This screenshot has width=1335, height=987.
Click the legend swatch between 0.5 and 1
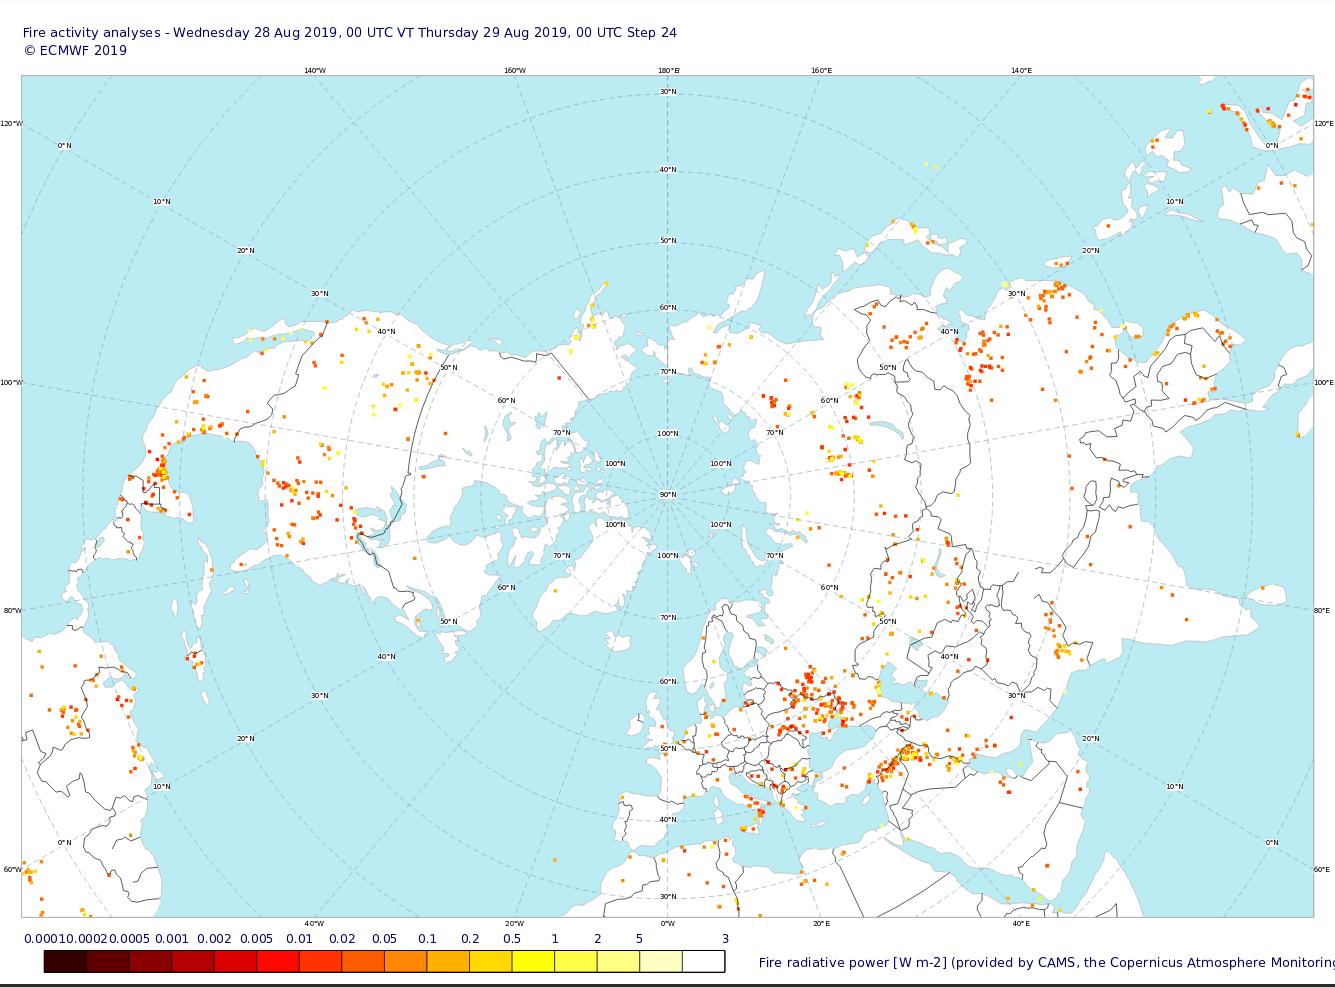[x=532, y=962]
